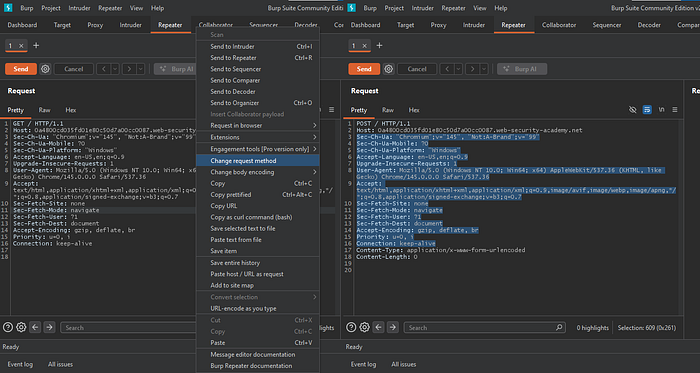Toggle crossed-eye visibility icon in right Request panel
This screenshot has width=700, height=373.
click(633, 110)
